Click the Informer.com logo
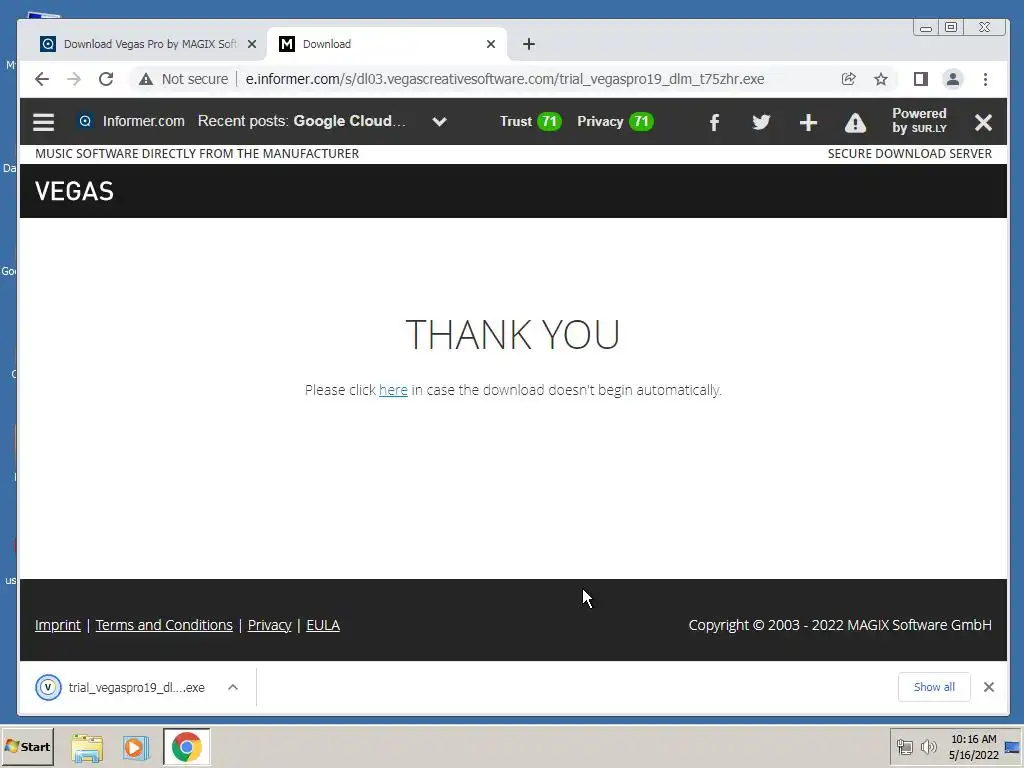Viewport: 1024px width, 768px height. click(x=131, y=121)
